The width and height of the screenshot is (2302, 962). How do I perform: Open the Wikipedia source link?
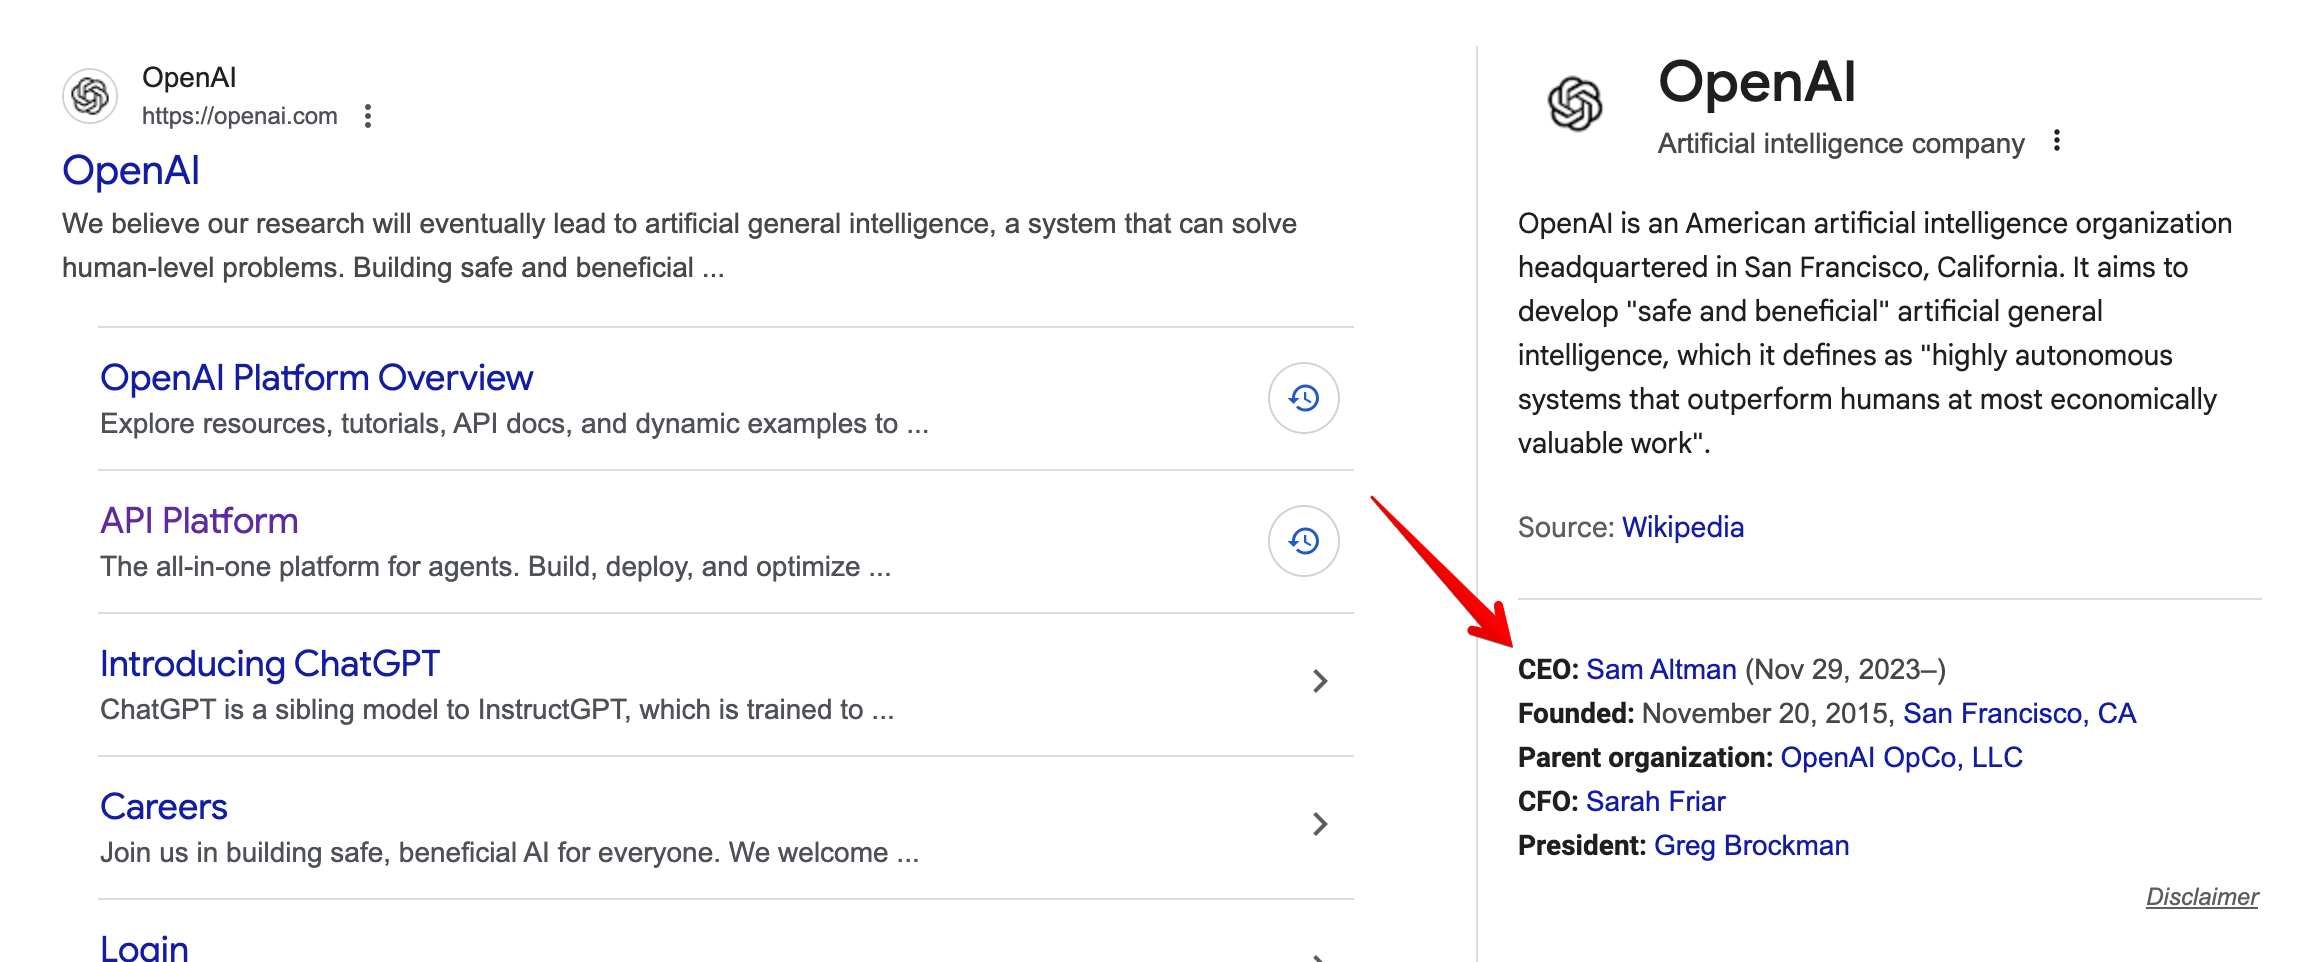[x=1682, y=527]
